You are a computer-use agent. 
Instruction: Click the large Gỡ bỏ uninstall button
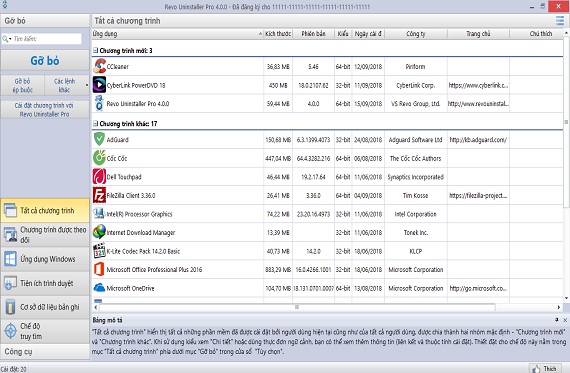(45, 60)
